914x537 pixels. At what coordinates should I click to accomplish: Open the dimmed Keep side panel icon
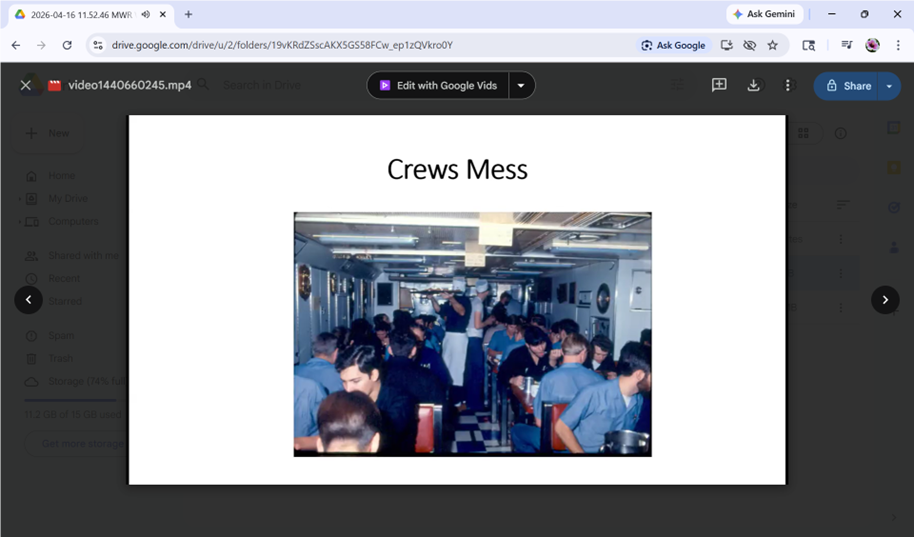[x=894, y=168]
